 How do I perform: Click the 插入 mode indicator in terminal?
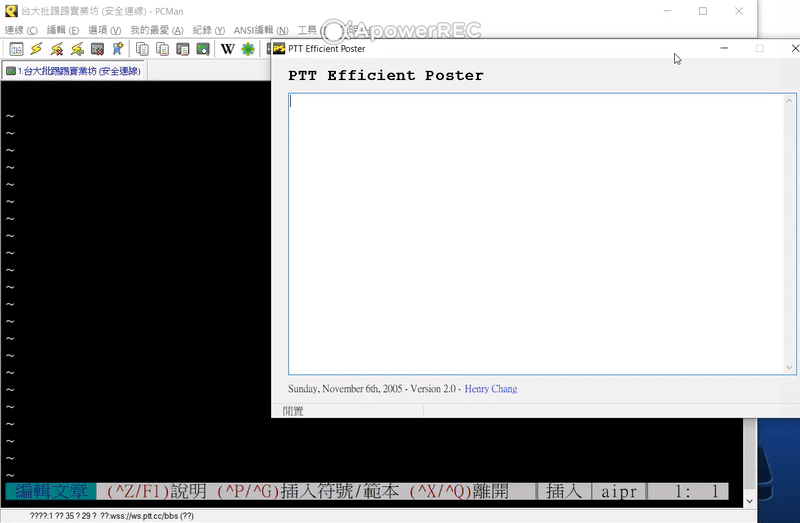pos(564,491)
